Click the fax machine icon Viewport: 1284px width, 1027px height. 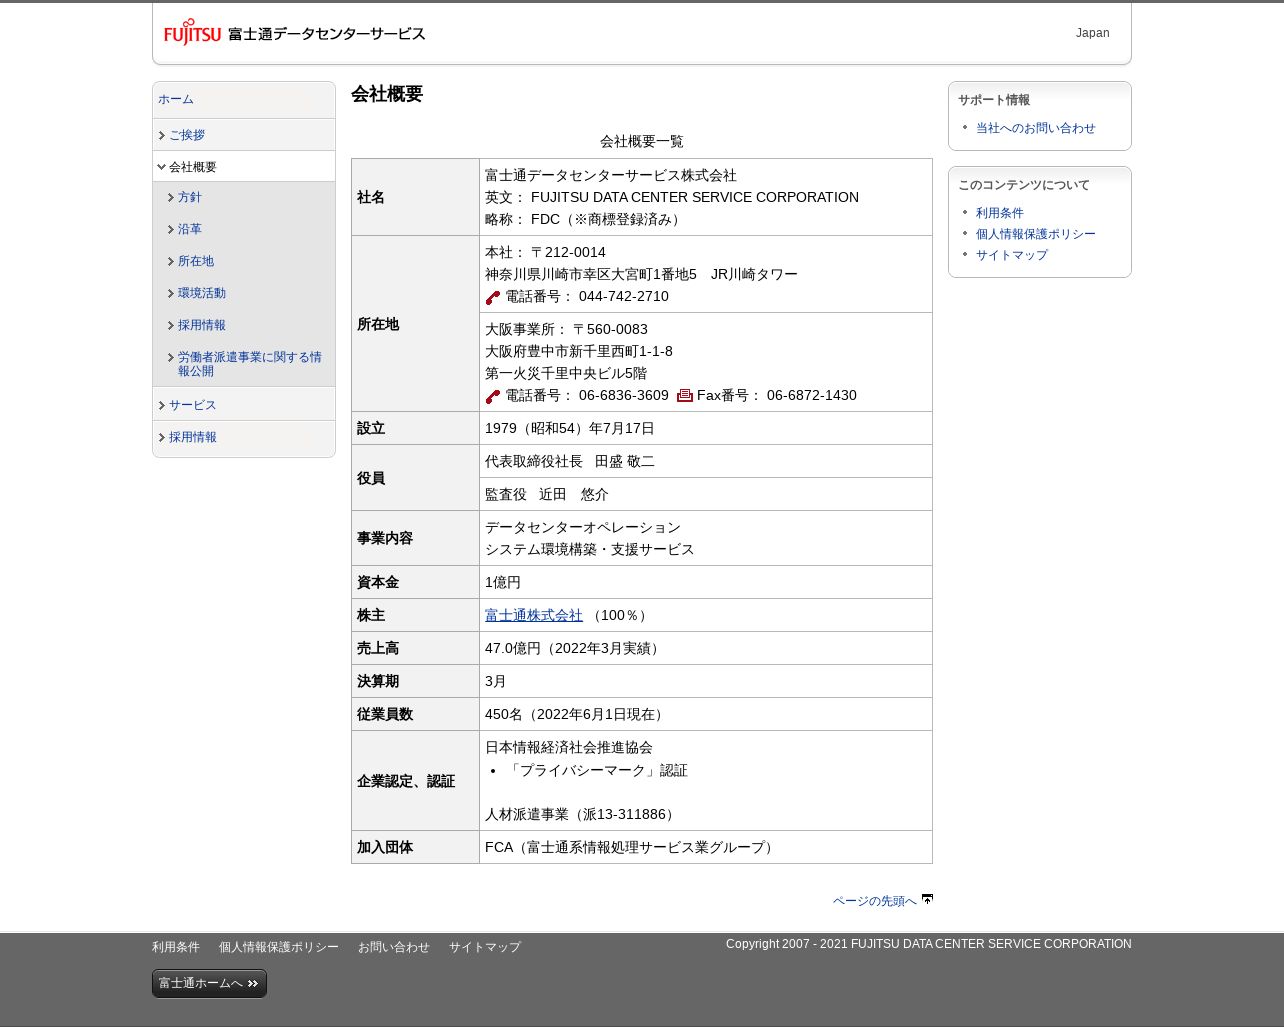(x=685, y=396)
